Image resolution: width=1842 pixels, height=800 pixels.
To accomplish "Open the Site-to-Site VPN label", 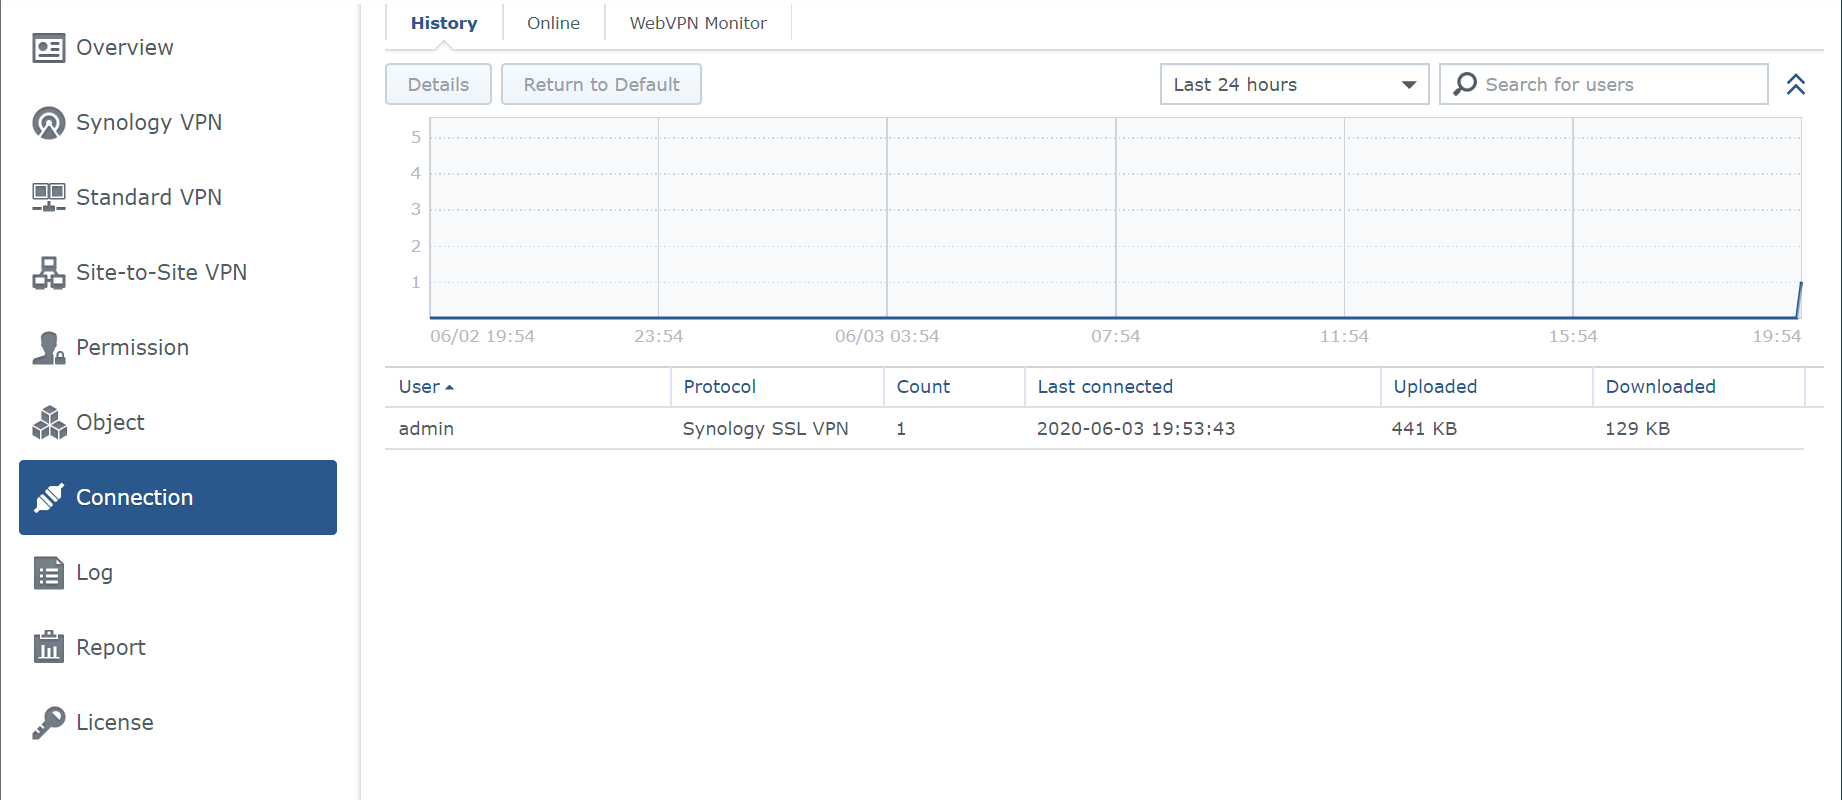I will (161, 273).
